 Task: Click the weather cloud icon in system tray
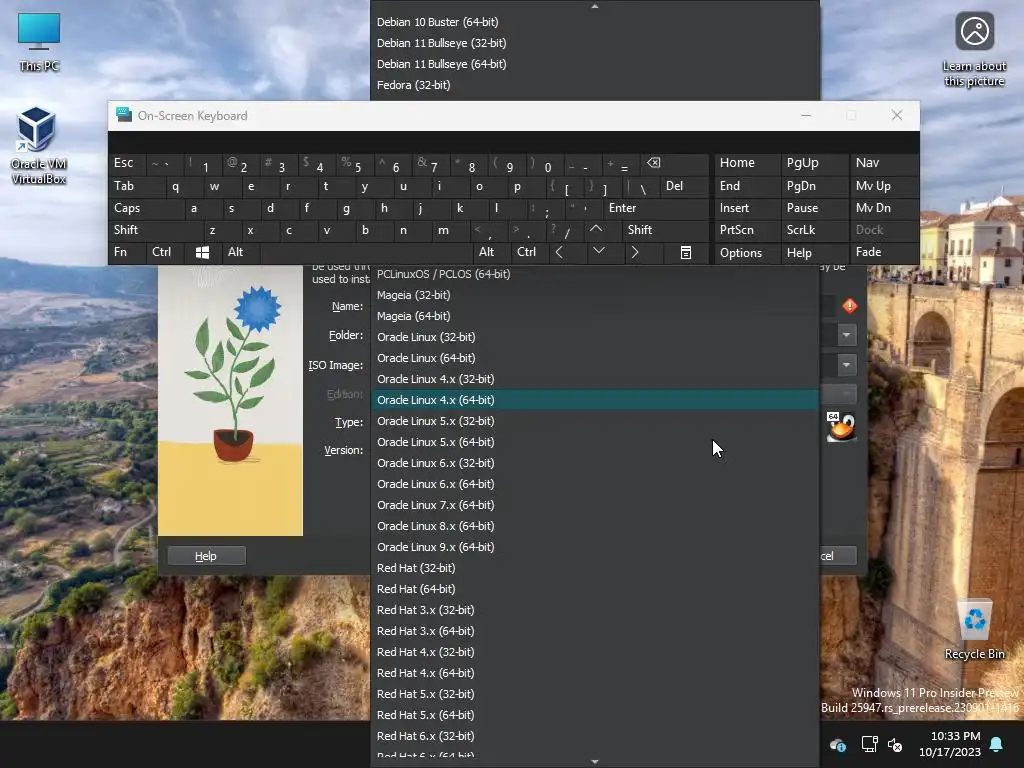click(x=838, y=744)
